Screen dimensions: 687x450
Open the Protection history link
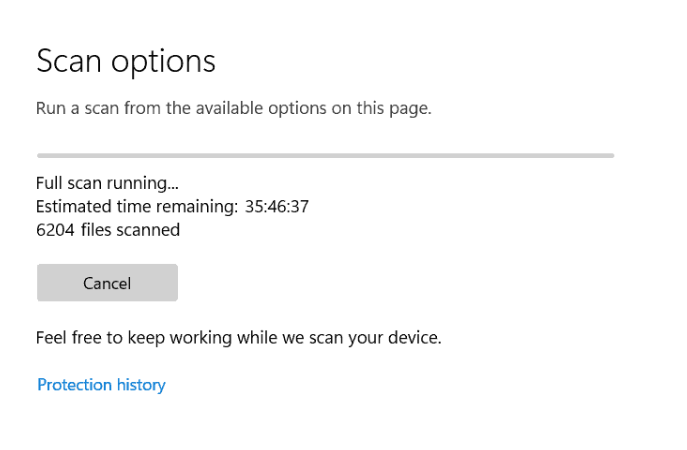point(101,385)
